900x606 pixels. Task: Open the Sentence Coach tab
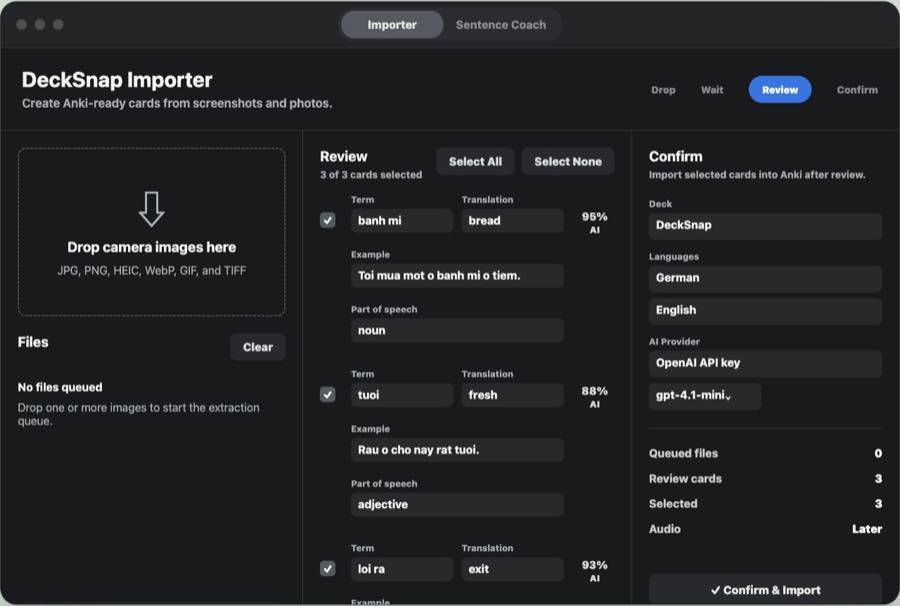[x=501, y=25]
